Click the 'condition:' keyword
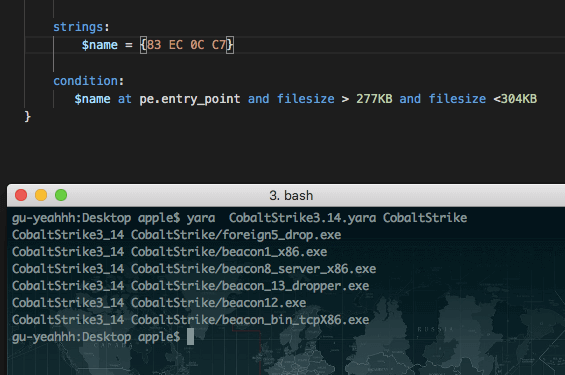This screenshot has width=565, height=375. [x=89, y=81]
